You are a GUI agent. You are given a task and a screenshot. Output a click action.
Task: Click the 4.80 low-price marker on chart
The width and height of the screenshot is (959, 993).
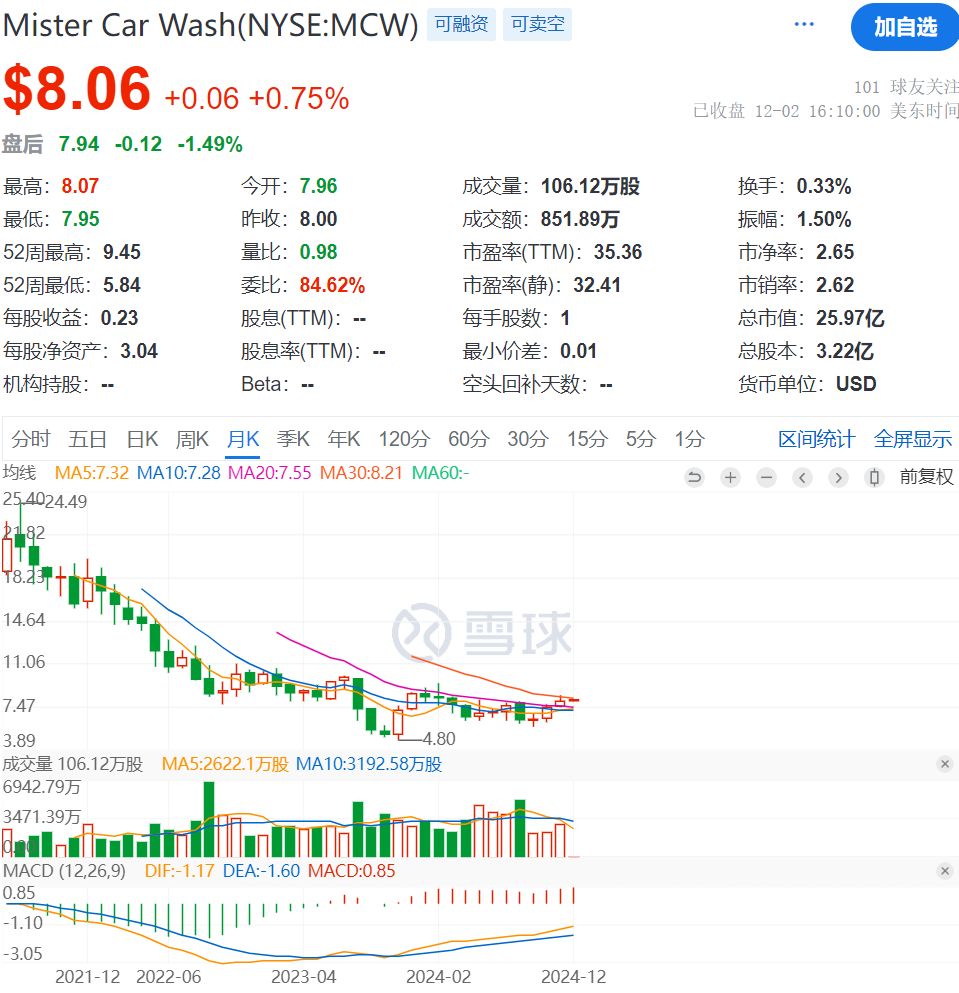tap(439, 738)
